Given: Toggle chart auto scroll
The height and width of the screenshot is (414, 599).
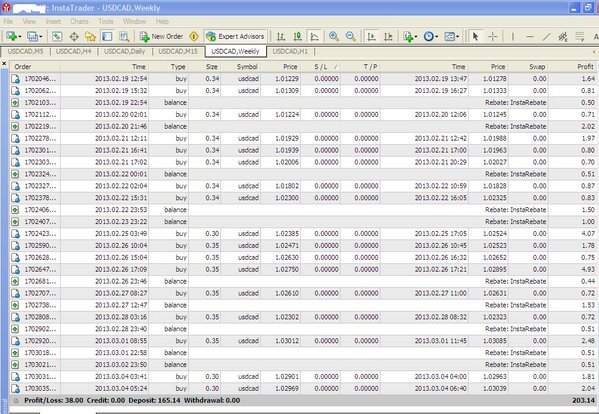Looking at the screenshot, I should pyautogui.click(x=371, y=36).
